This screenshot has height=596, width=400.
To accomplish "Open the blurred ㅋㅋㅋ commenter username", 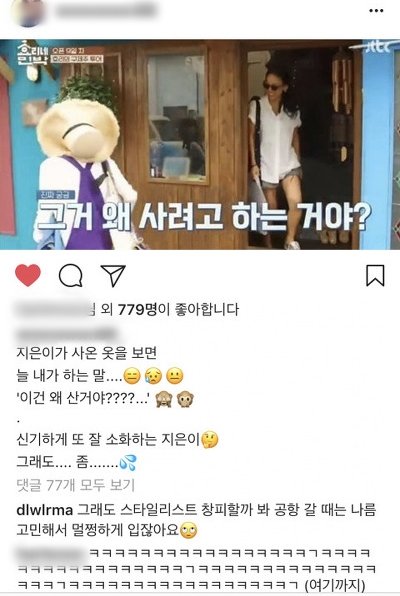I will (x=52, y=553).
